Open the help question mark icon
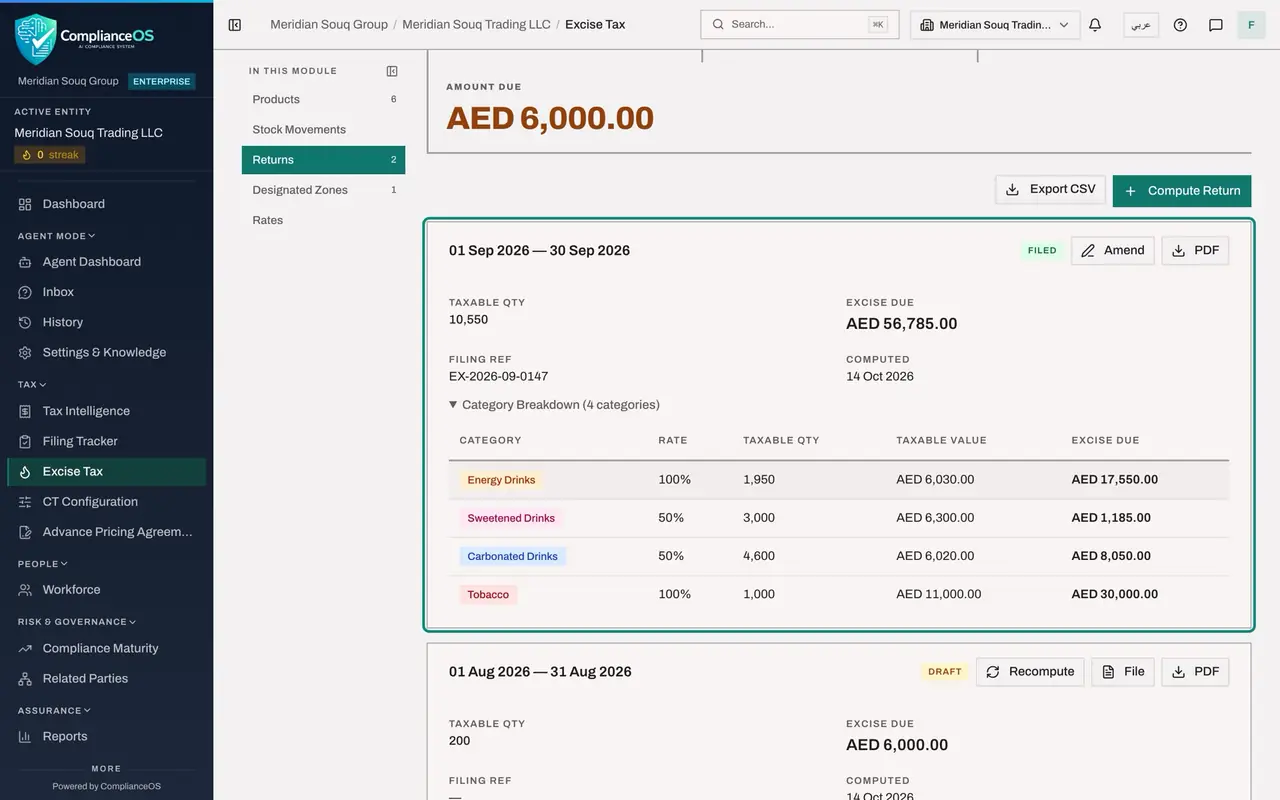 (1180, 25)
